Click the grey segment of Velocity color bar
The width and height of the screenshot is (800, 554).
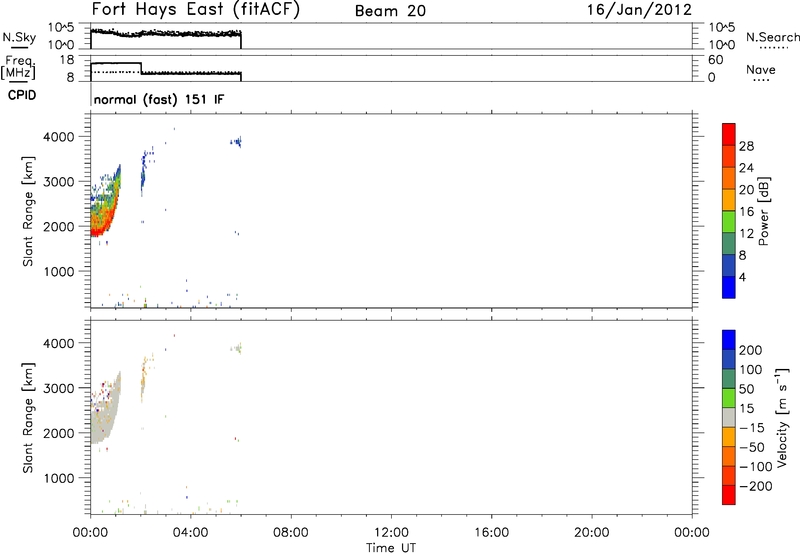(x=729, y=417)
